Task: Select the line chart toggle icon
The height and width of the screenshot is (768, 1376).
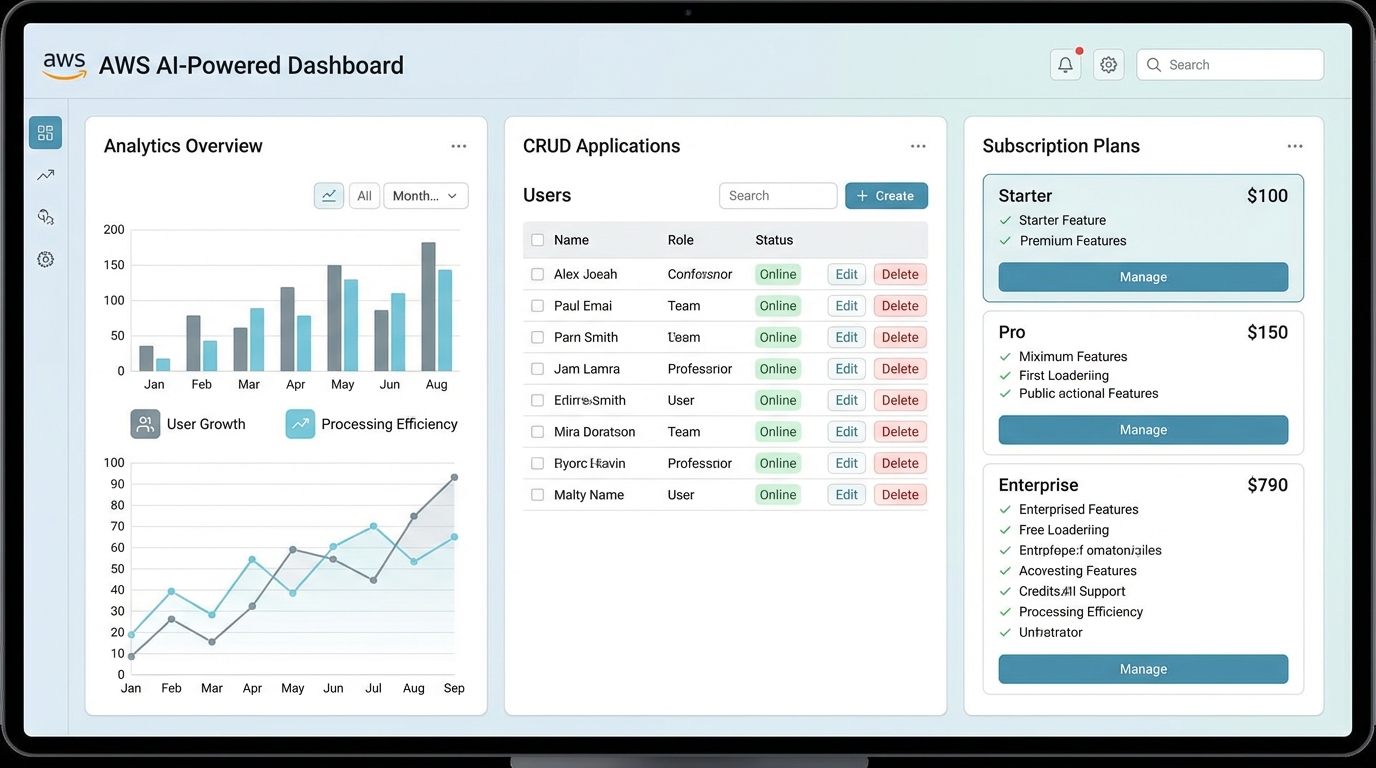Action: pyautogui.click(x=328, y=195)
